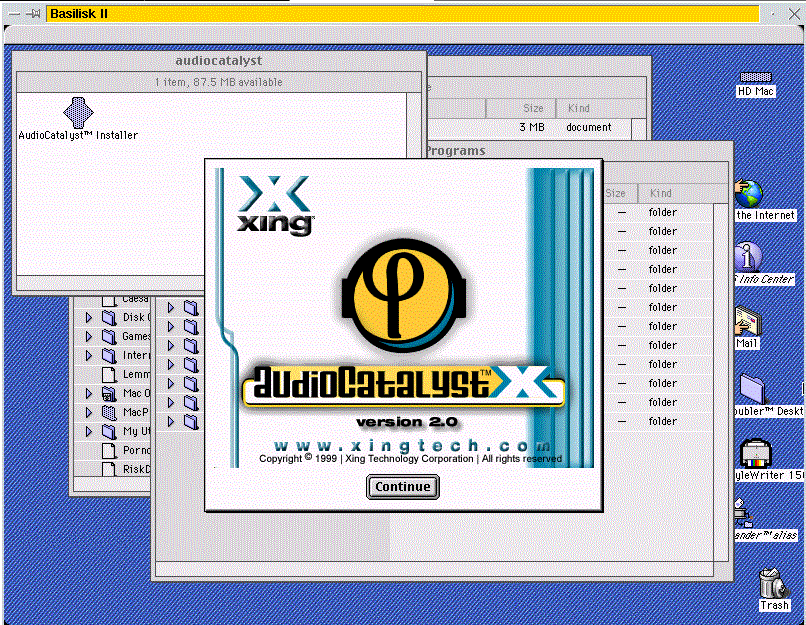Select the HD Mac drive icon
This screenshot has width=806, height=625.
[x=756, y=77]
